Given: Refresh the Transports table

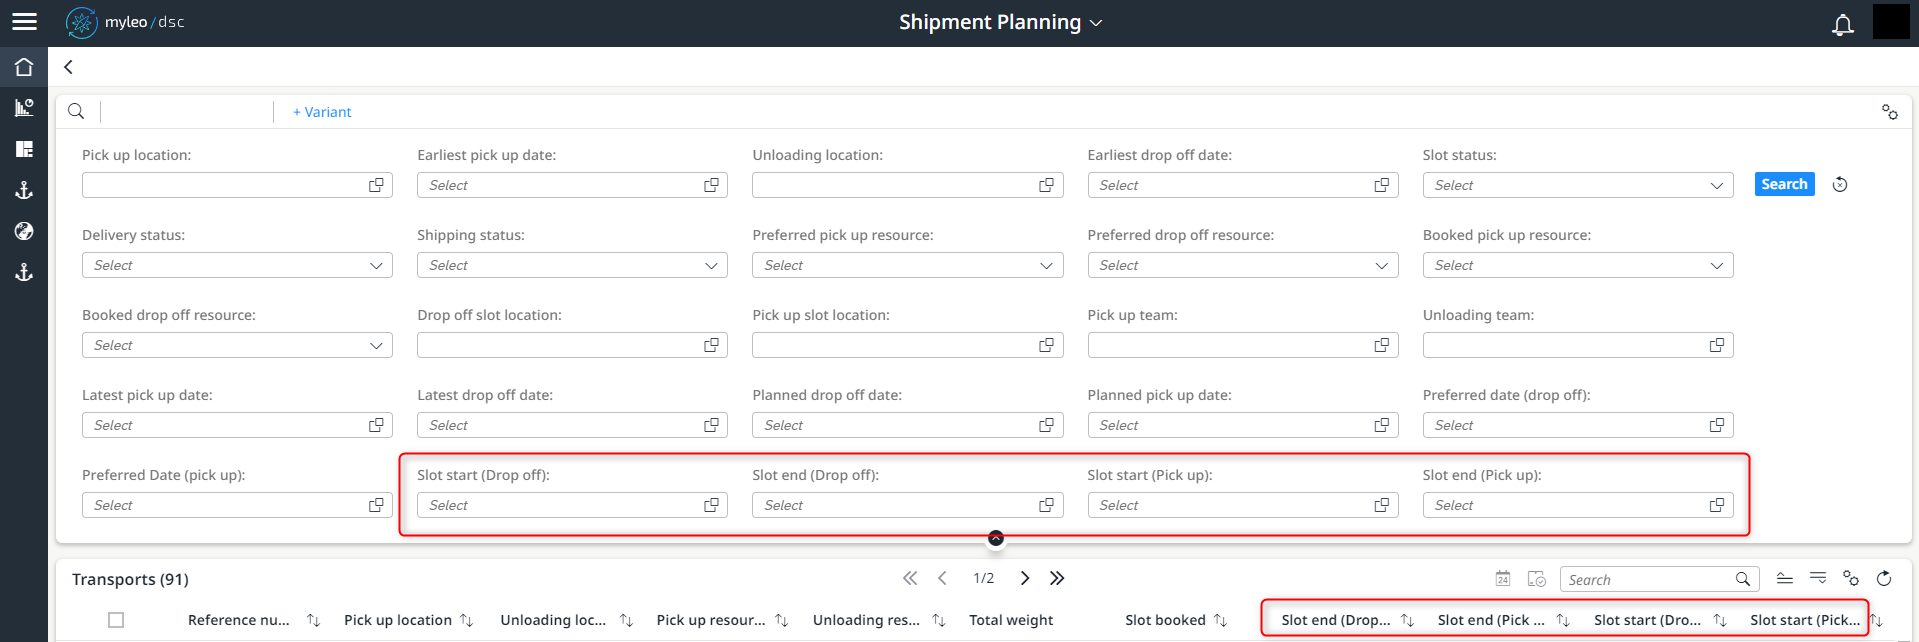Looking at the screenshot, I should pos(1884,579).
